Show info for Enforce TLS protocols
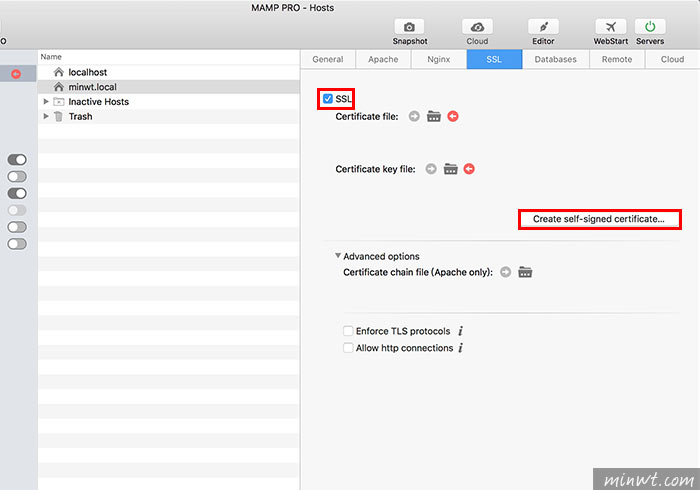700x490 pixels. pyautogui.click(x=460, y=331)
